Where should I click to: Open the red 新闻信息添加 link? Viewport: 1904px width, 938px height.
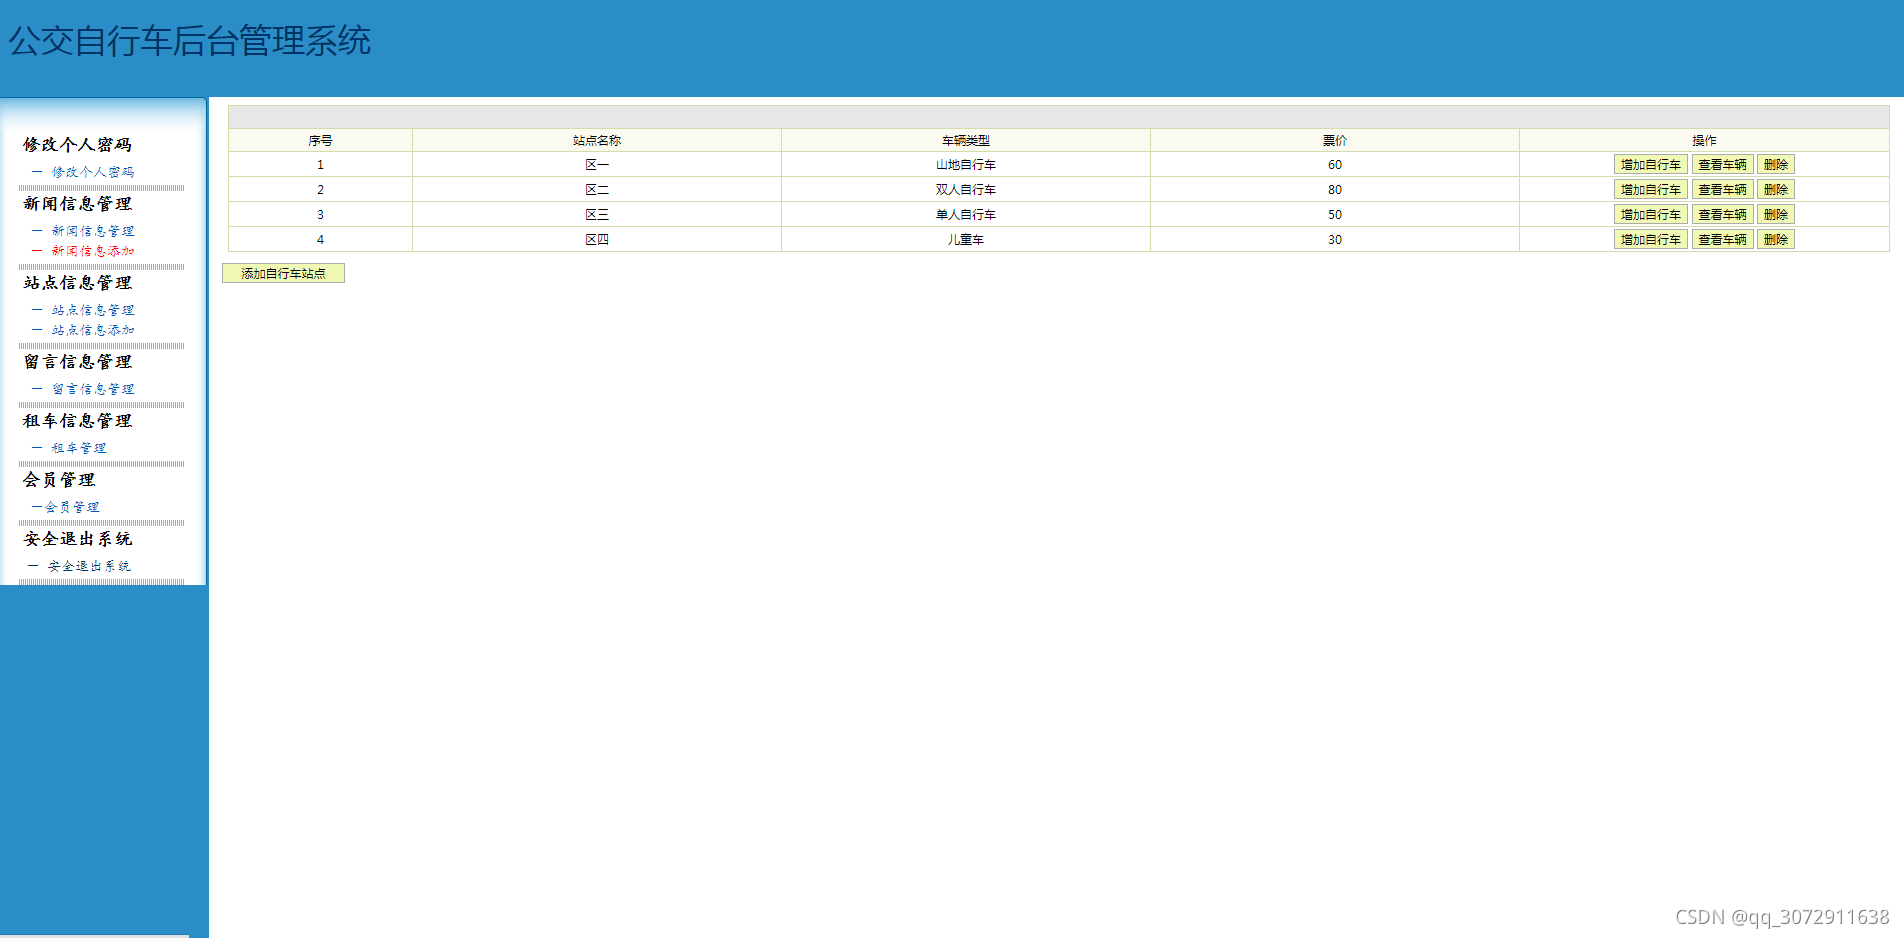pos(93,251)
